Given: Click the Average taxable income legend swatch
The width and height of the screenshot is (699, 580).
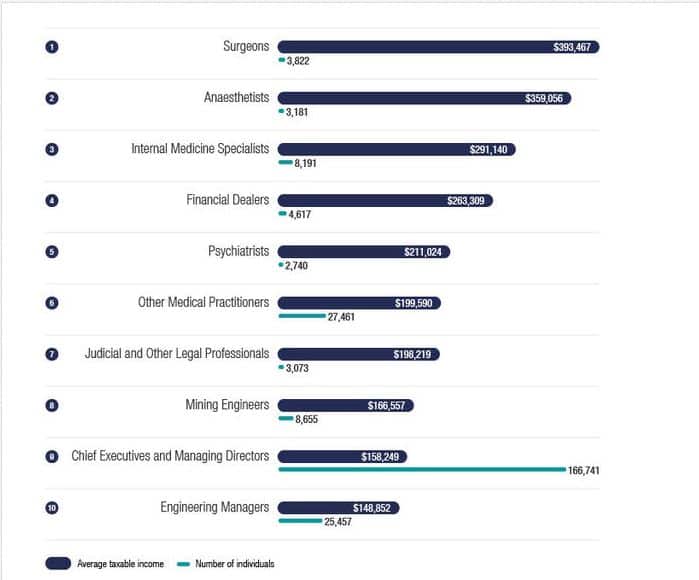Looking at the screenshot, I should (x=58, y=564).
